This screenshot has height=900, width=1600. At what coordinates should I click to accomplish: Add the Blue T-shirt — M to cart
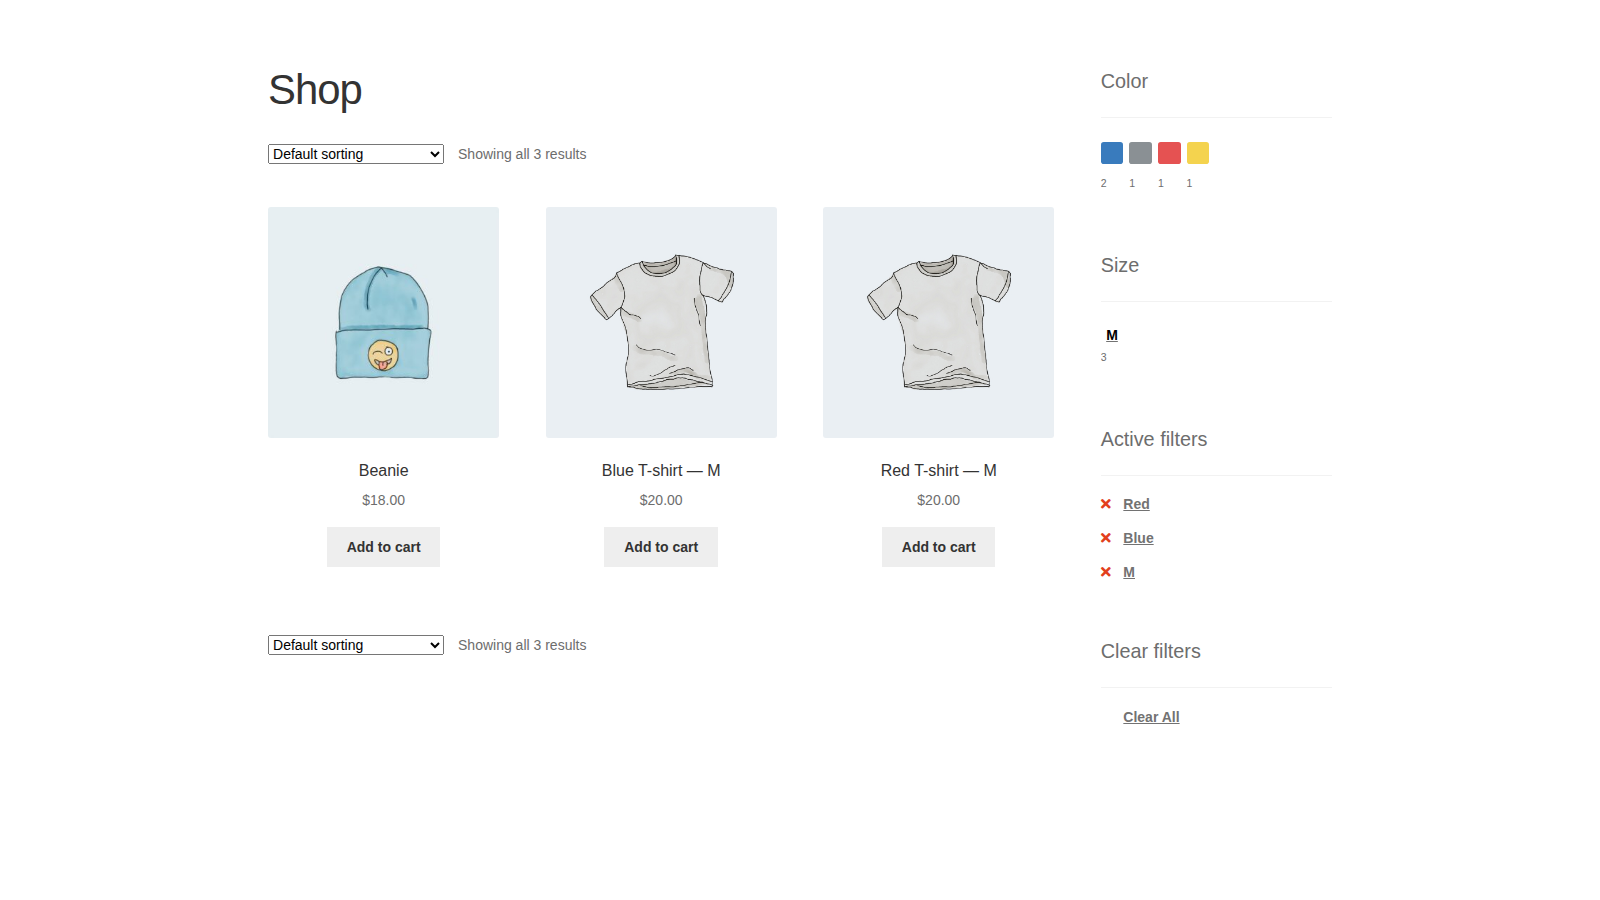pyautogui.click(x=661, y=547)
